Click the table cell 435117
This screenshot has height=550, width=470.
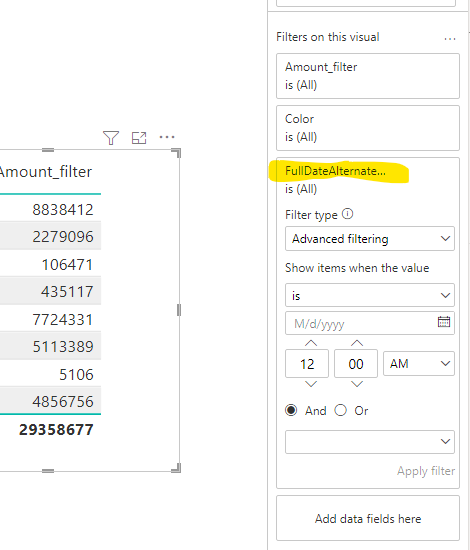67,291
